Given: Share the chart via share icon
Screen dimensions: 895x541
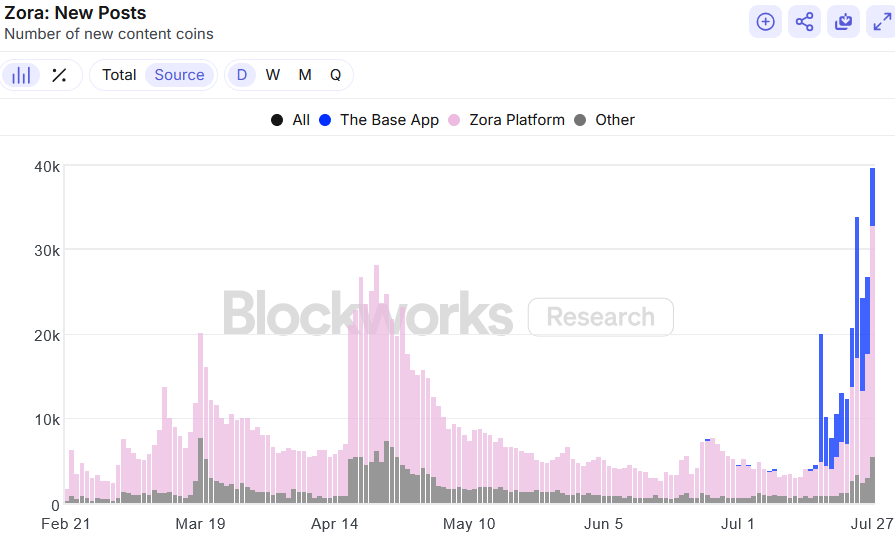Looking at the screenshot, I should [x=804, y=22].
